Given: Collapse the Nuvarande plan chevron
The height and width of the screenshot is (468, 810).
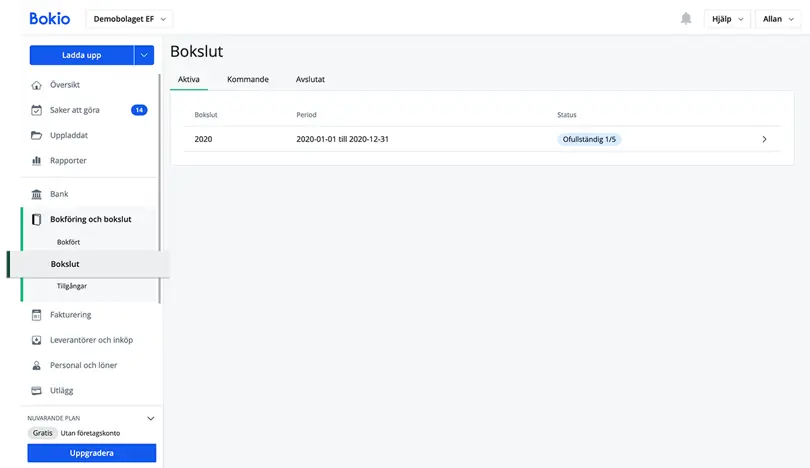Looking at the screenshot, I should 150,418.
